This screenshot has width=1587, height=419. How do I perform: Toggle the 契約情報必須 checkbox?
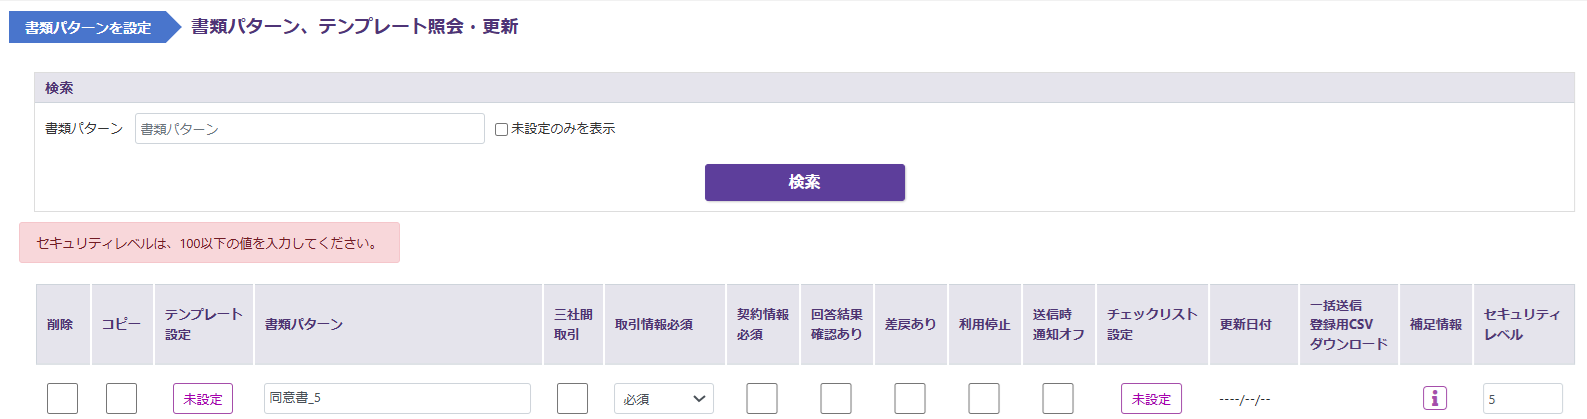coord(761,398)
